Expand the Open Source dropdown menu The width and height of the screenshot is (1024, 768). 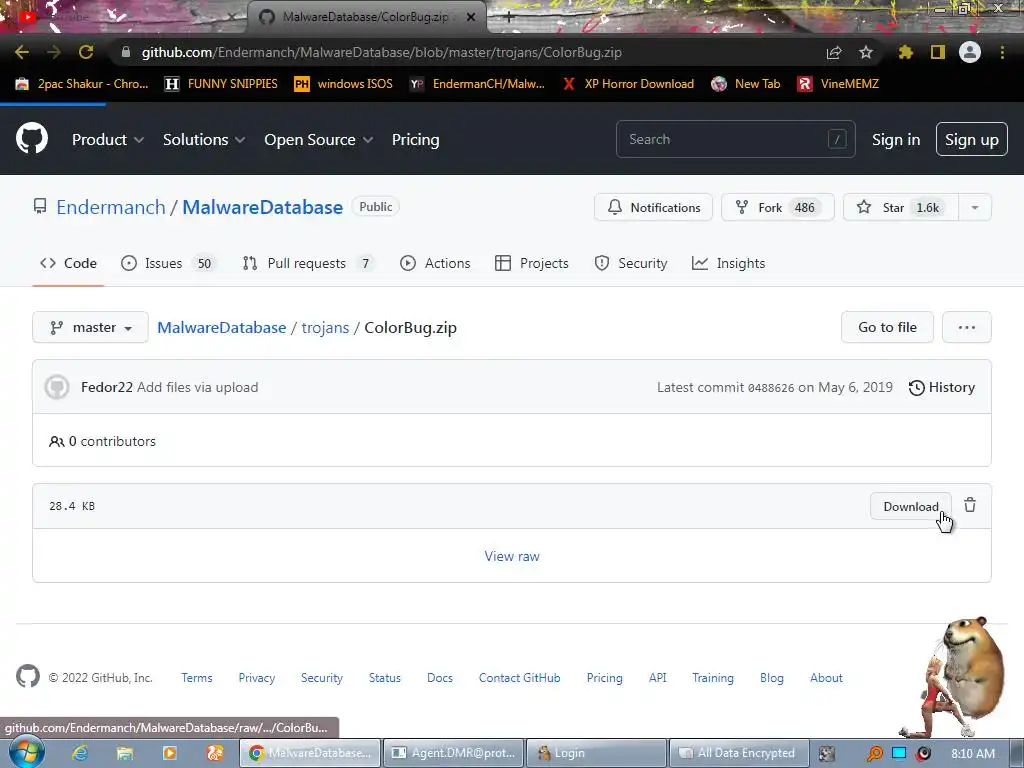coord(319,140)
